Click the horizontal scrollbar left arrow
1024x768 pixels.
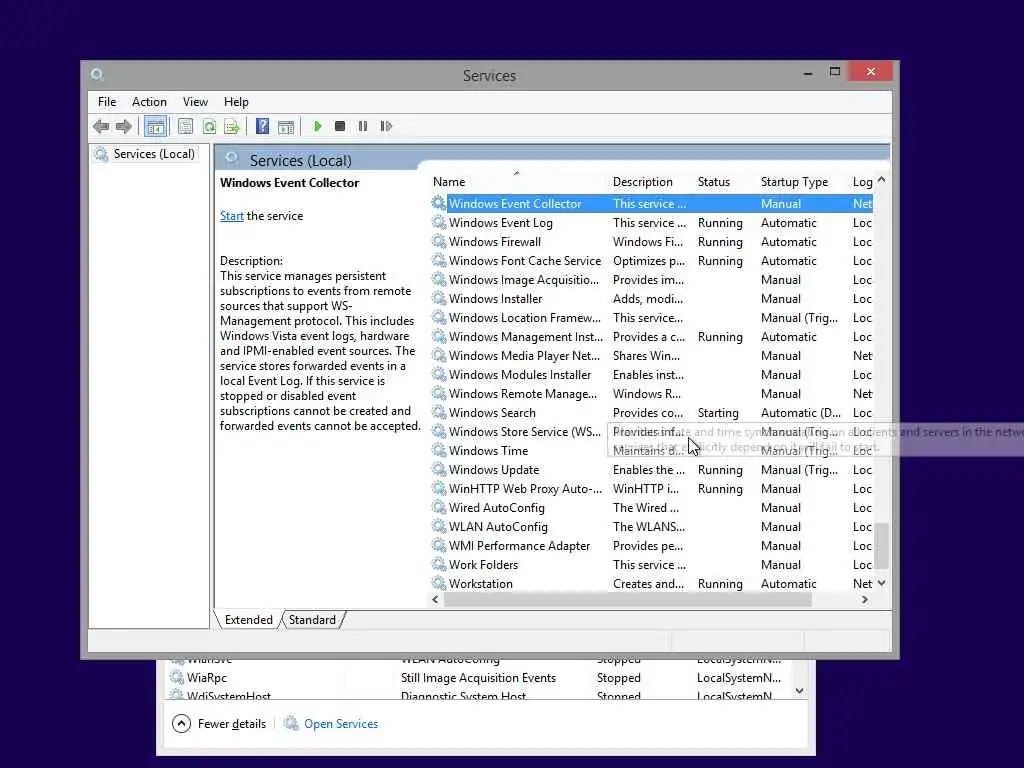[x=436, y=600]
